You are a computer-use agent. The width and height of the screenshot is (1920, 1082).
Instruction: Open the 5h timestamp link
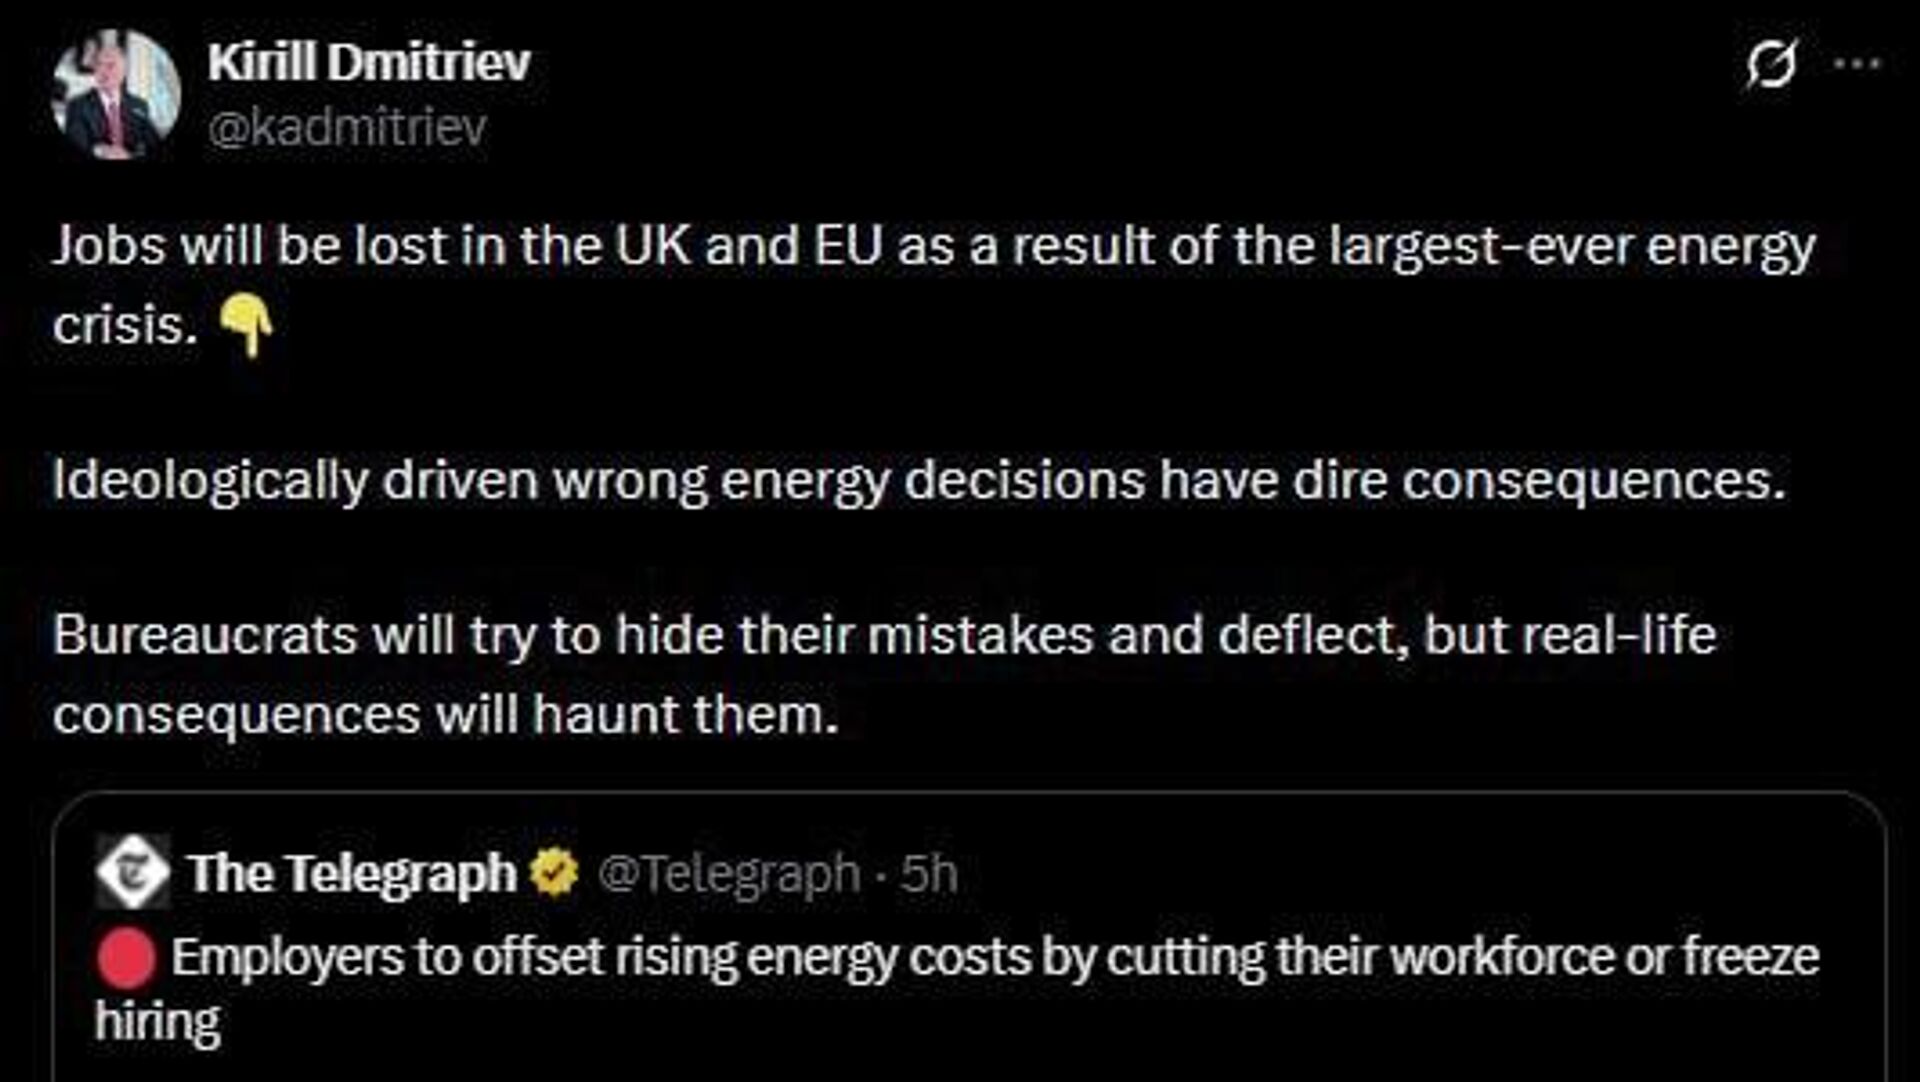[x=928, y=873]
